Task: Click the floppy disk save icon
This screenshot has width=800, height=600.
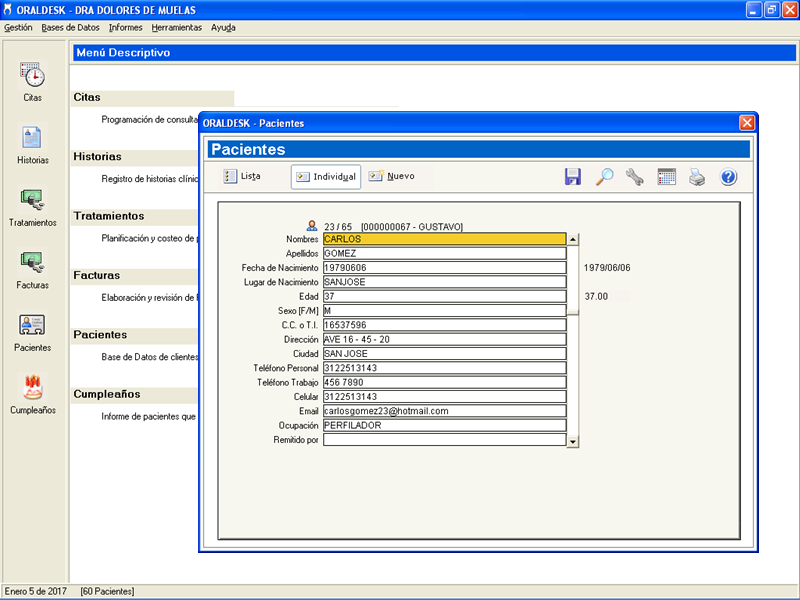Action: click(x=573, y=177)
